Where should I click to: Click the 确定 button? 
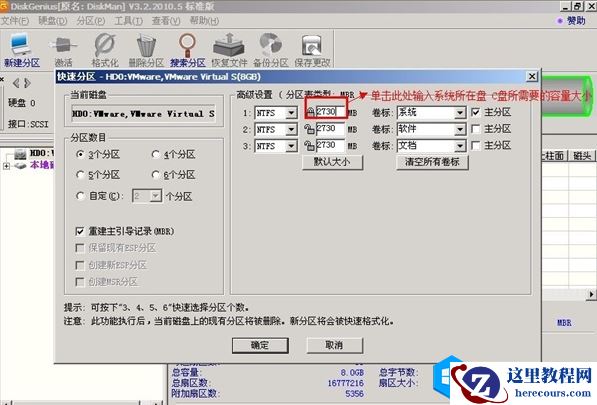(x=260, y=345)
